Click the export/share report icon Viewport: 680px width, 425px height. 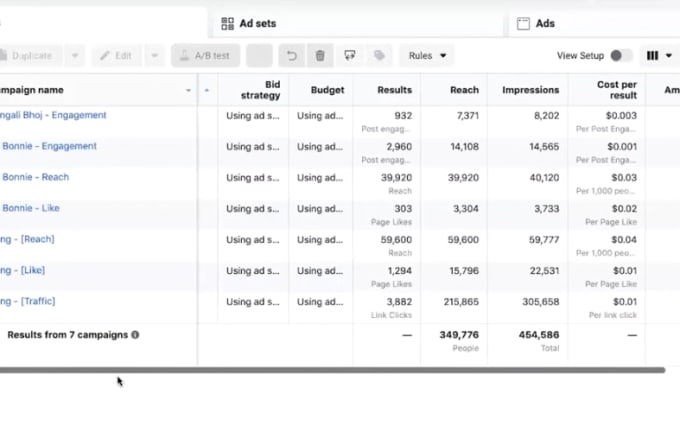click(x=350, y=56)
